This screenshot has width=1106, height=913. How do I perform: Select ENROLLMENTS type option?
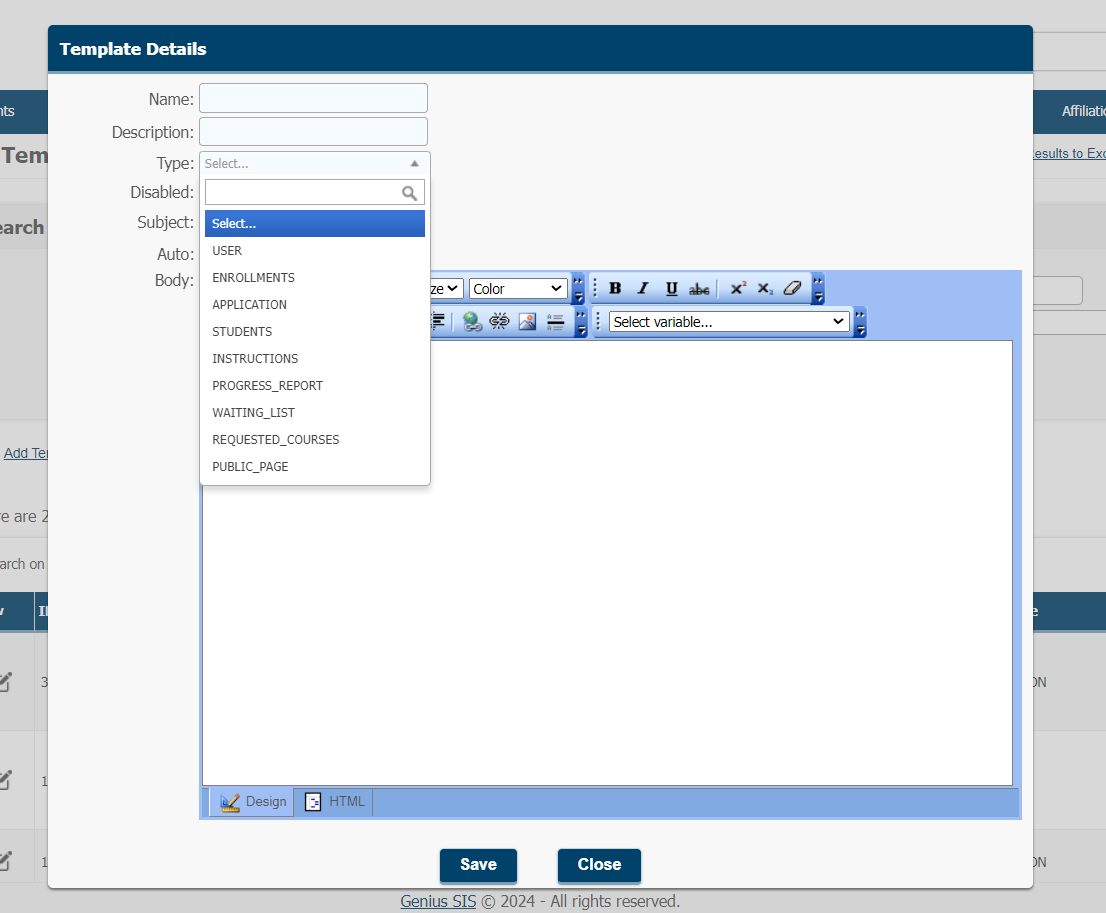point(315,277)
